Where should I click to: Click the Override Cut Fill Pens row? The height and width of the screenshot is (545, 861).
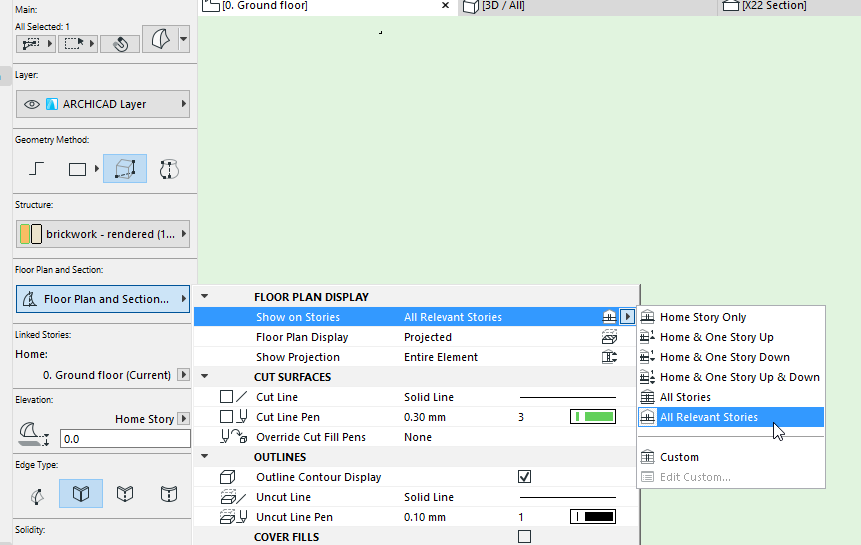416,437
